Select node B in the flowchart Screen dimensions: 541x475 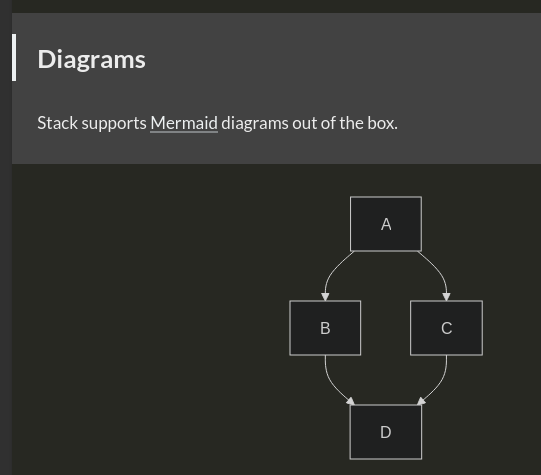point(325,328)
